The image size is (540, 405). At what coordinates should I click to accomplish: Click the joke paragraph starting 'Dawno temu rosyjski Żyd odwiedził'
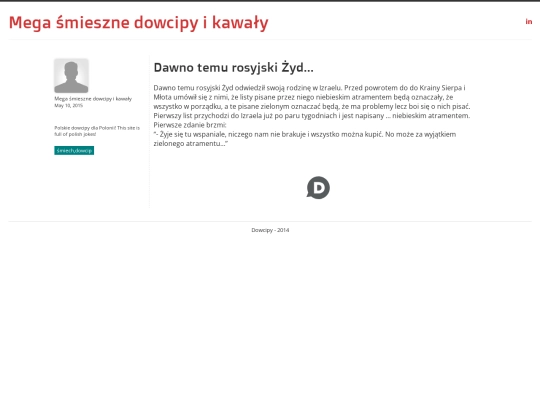click(312, 116)
